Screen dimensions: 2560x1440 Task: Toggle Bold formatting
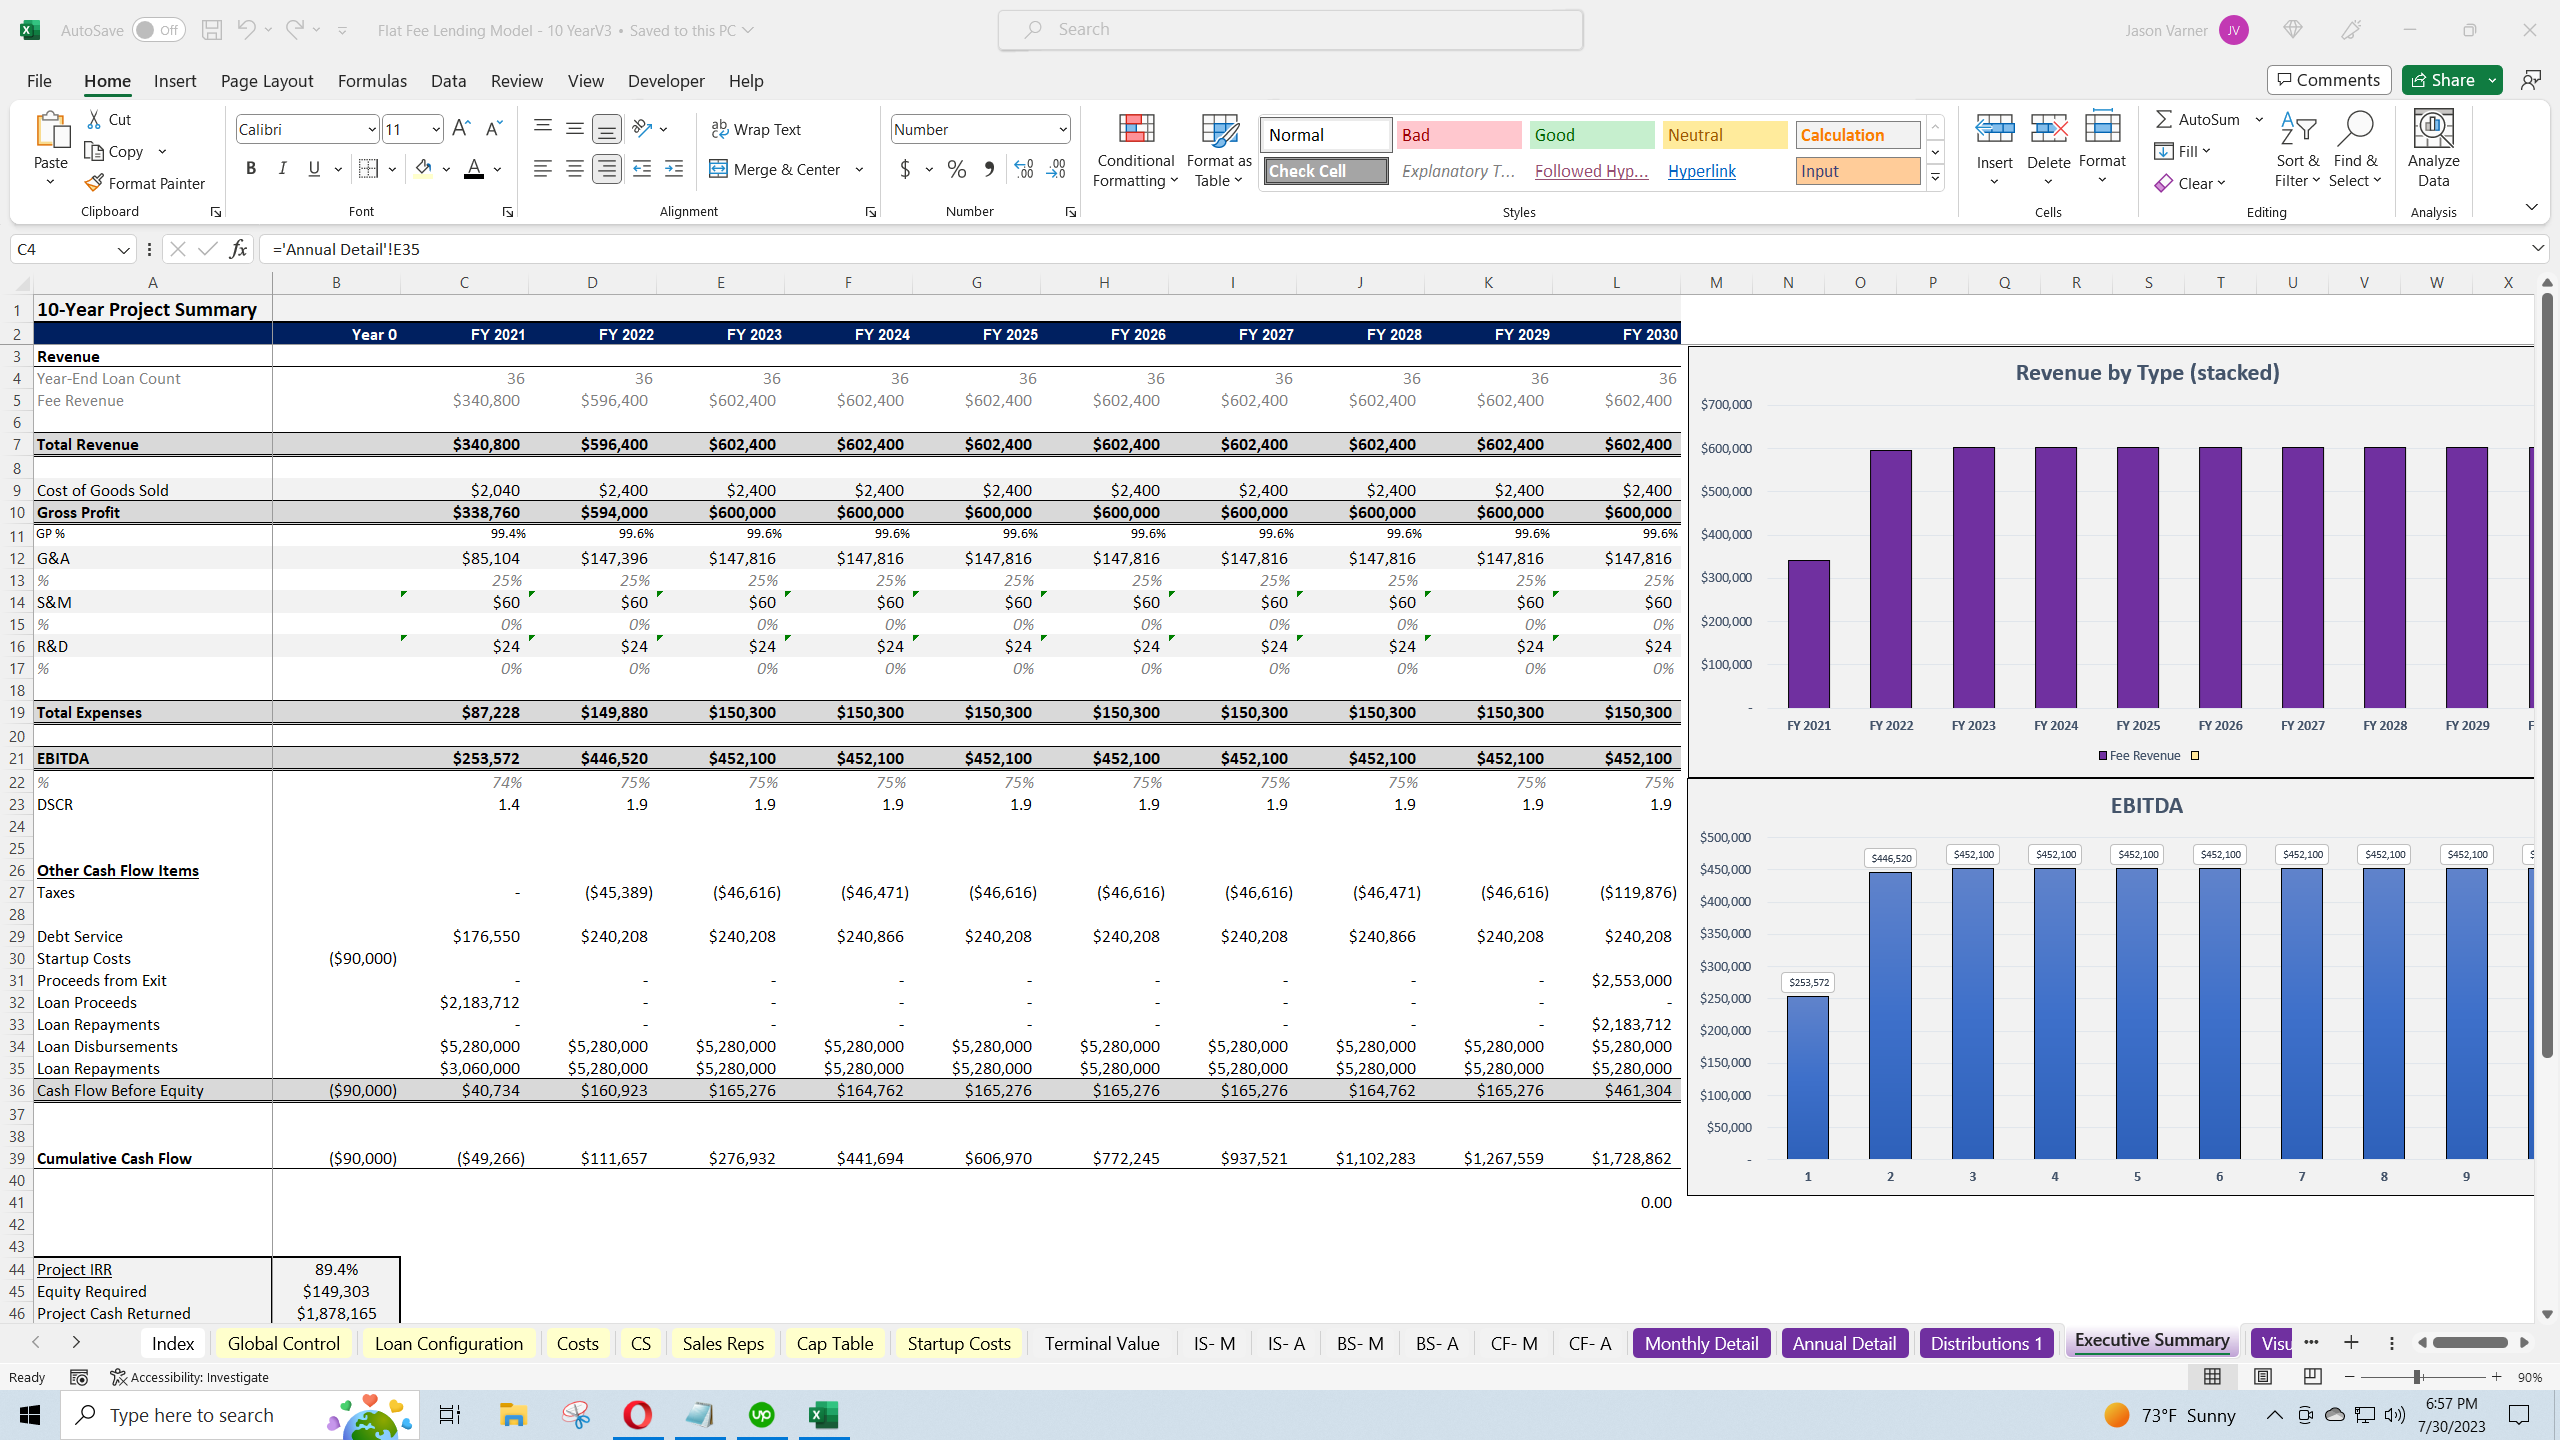251,169
